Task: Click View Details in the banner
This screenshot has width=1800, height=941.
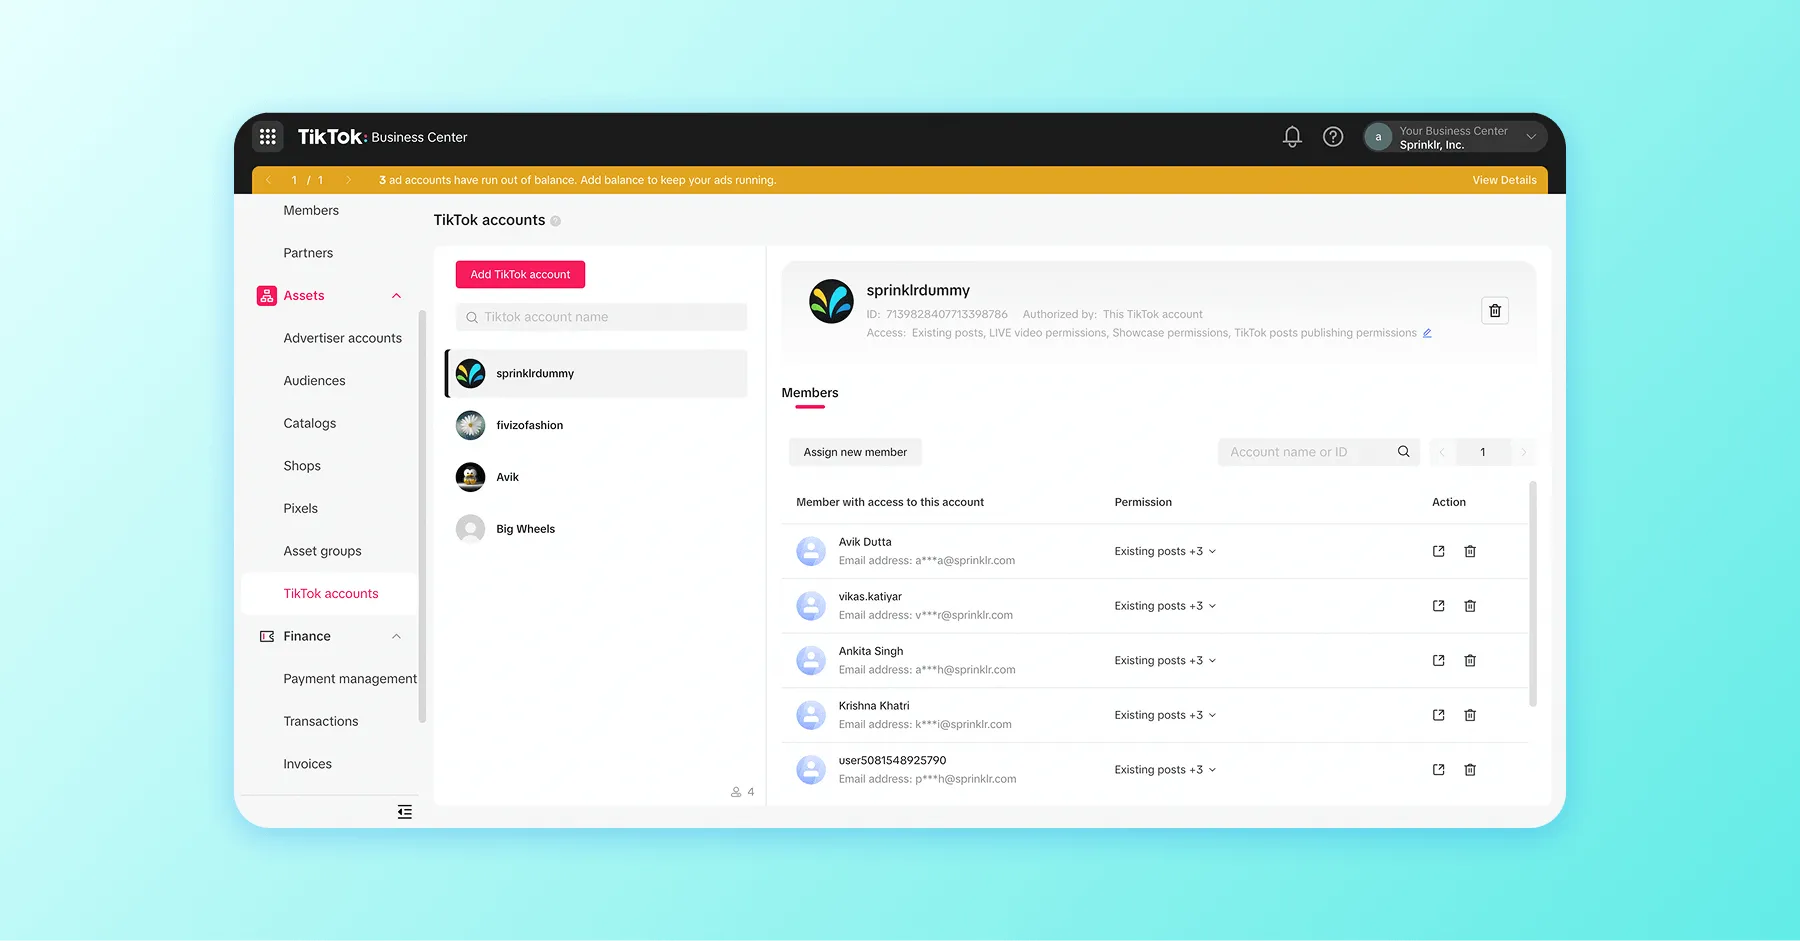Action: tap(1504, 180)
